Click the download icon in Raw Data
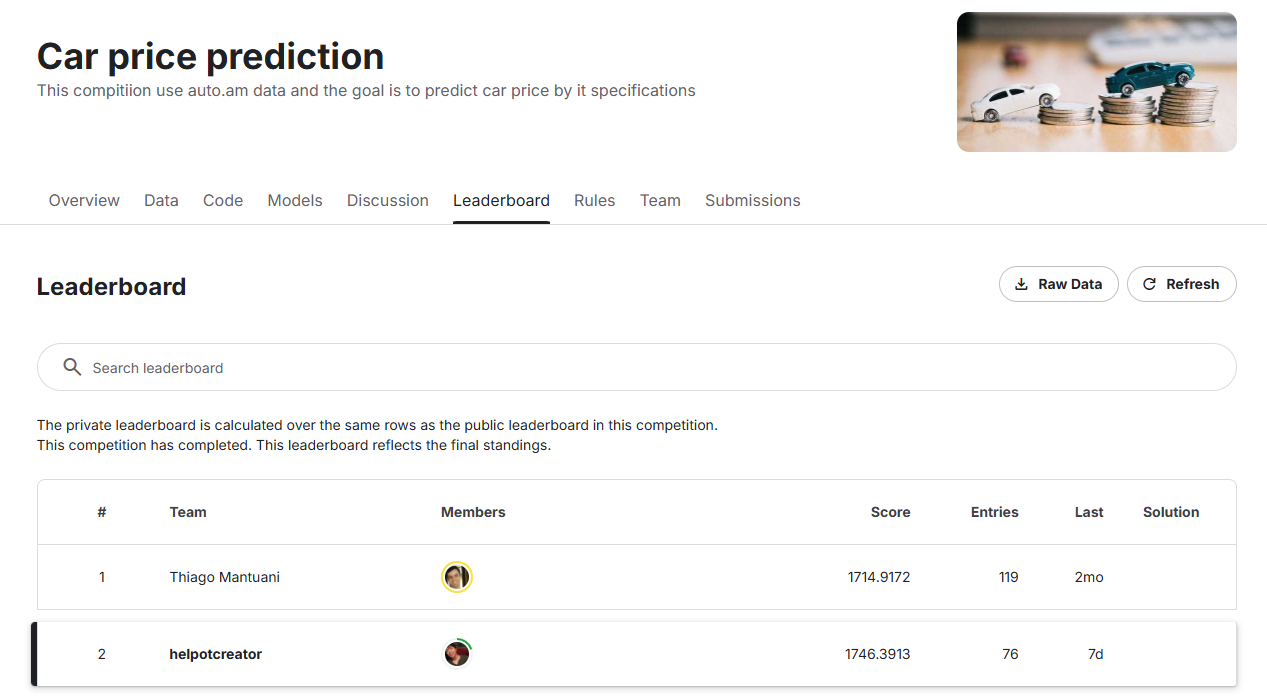 tap(1021, 284)
